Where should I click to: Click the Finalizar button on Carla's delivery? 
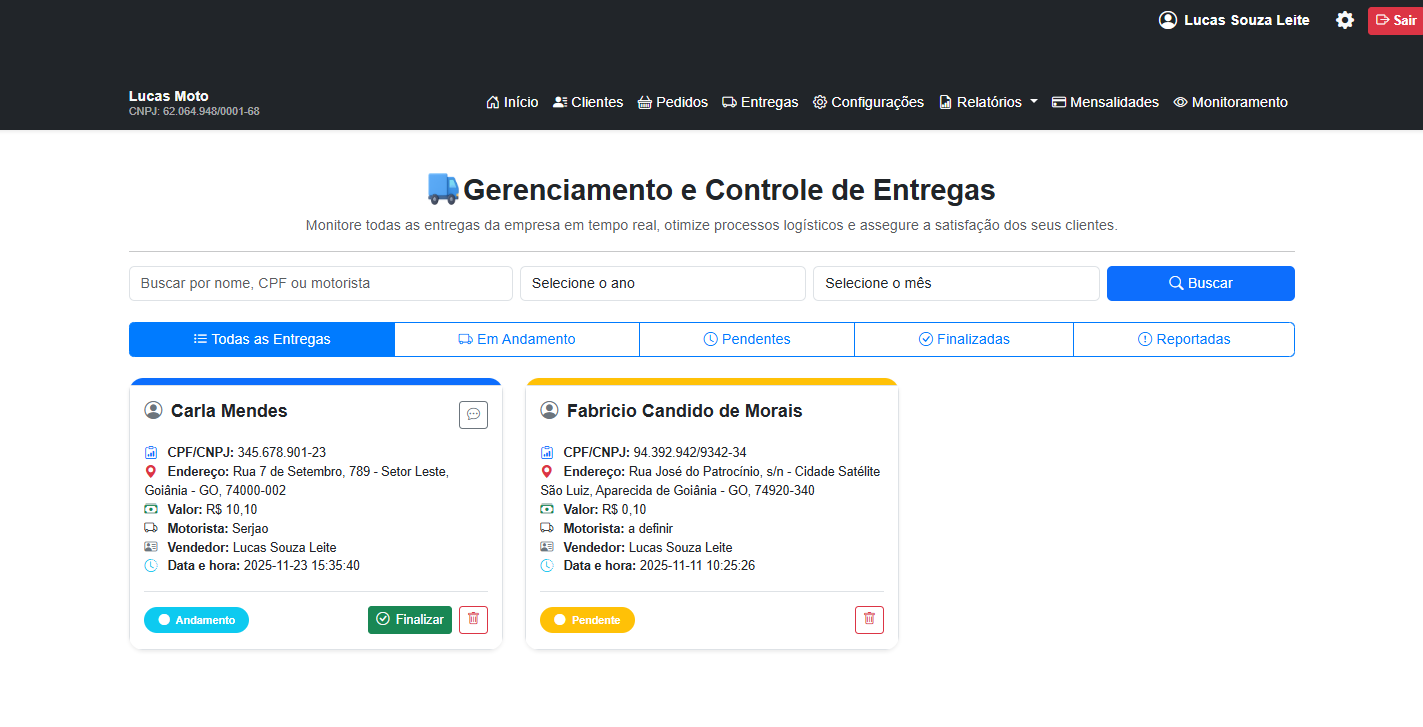click(x=410, y=619)
